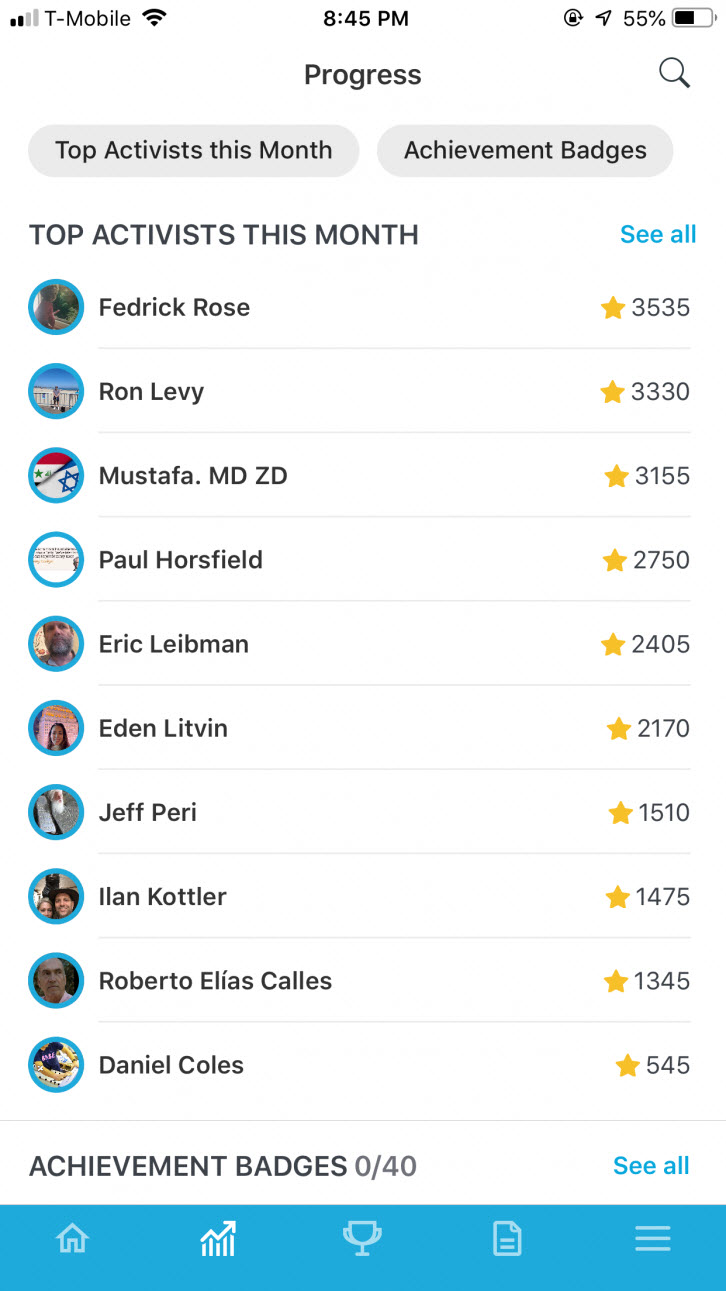Open the document page icon
The image size is (726, 1291).
click(x=508, y=1240)
